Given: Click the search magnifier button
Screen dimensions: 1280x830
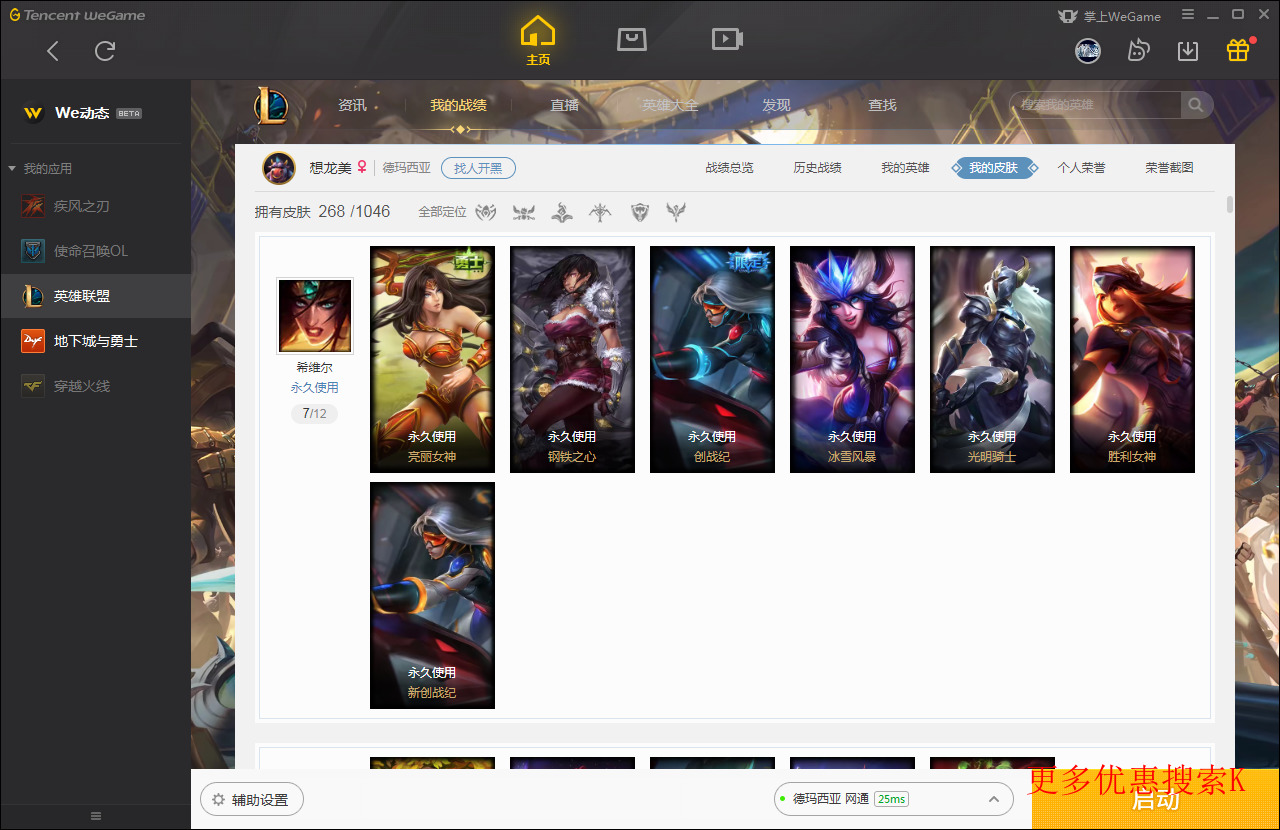Looking at the screenshot, I should [1196, 105].
